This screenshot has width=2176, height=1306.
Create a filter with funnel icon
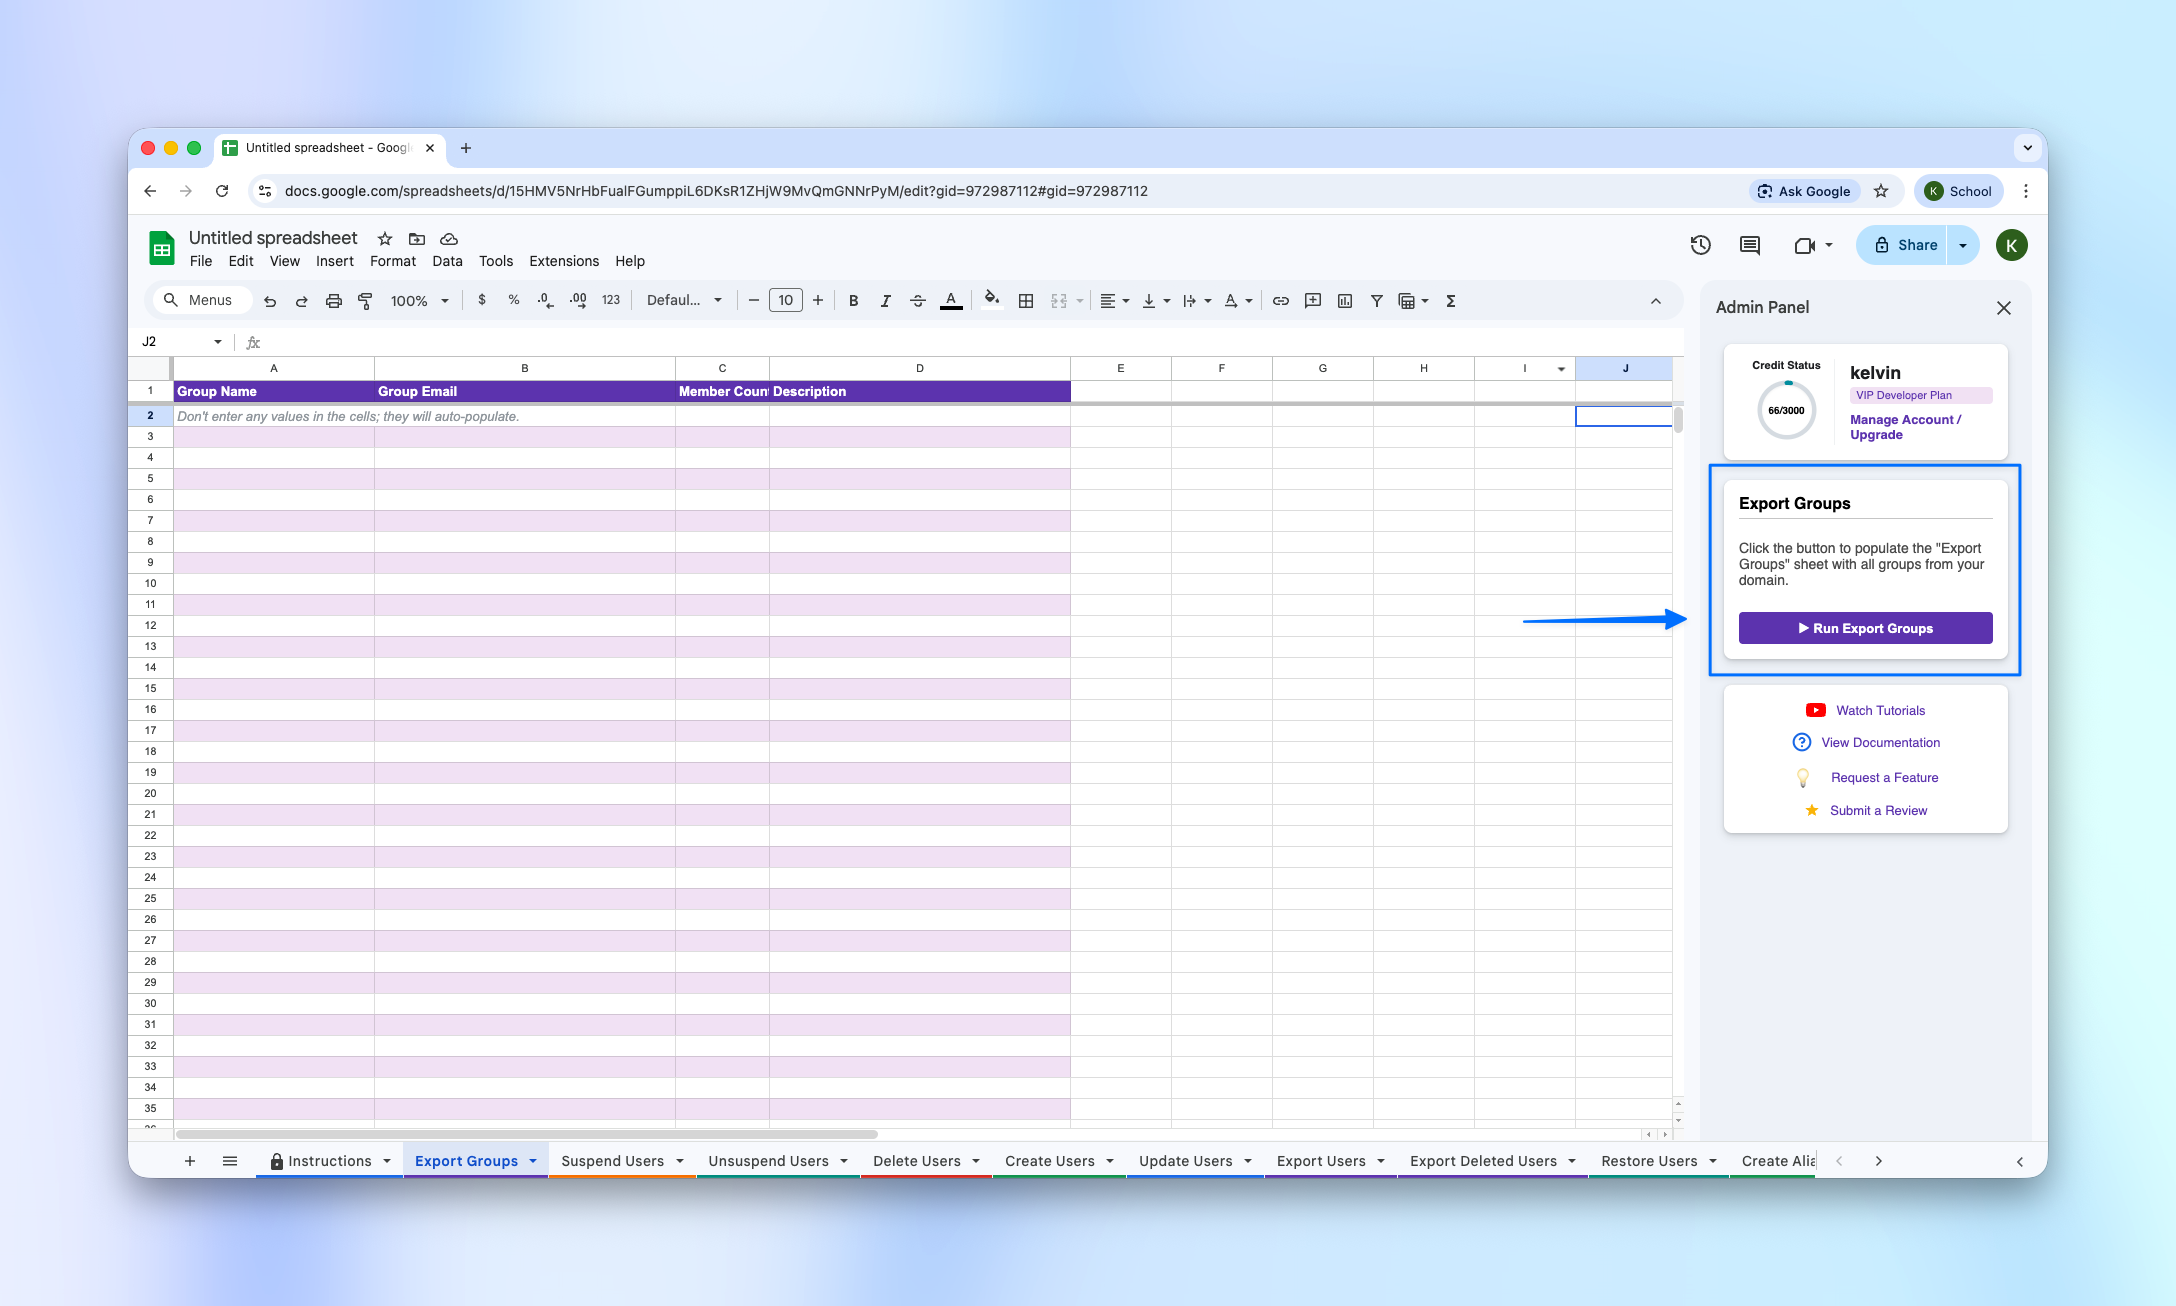click(x=1376, y=300)
